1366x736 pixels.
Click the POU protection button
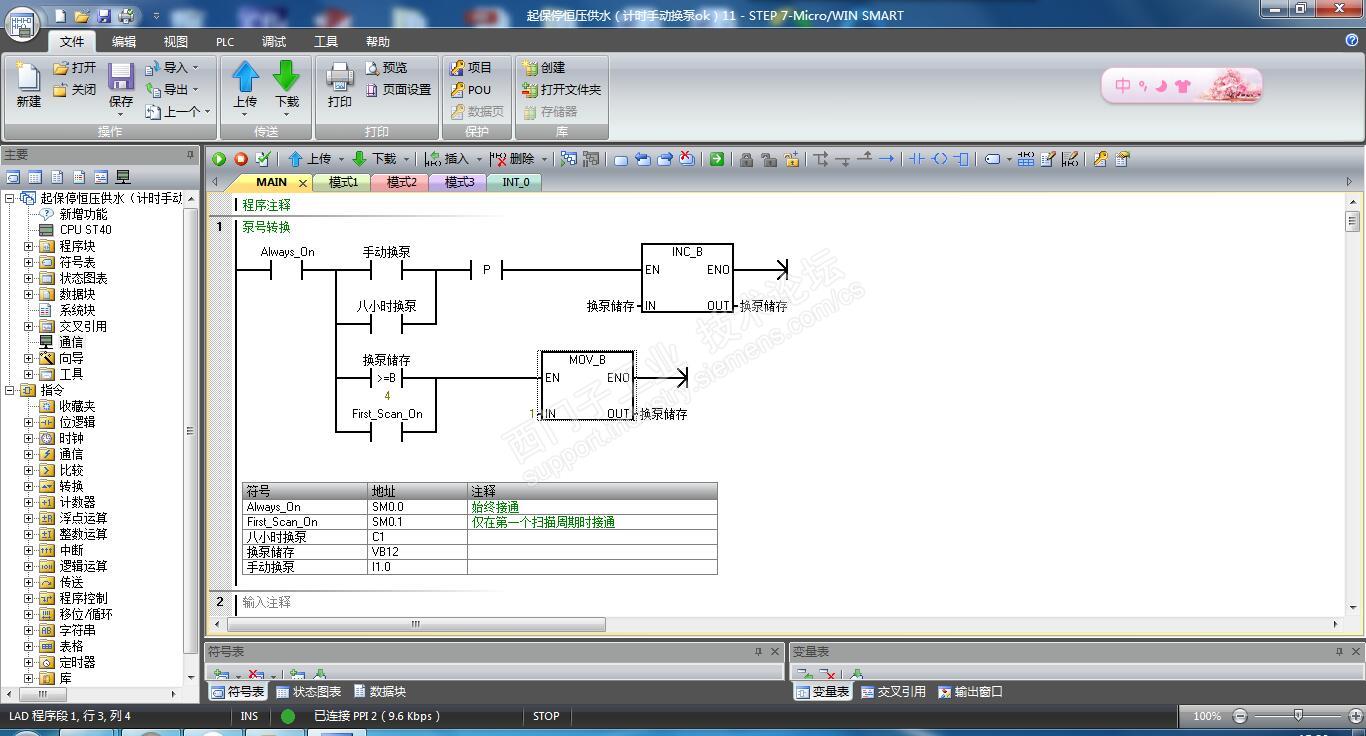(x=470, y=89)
